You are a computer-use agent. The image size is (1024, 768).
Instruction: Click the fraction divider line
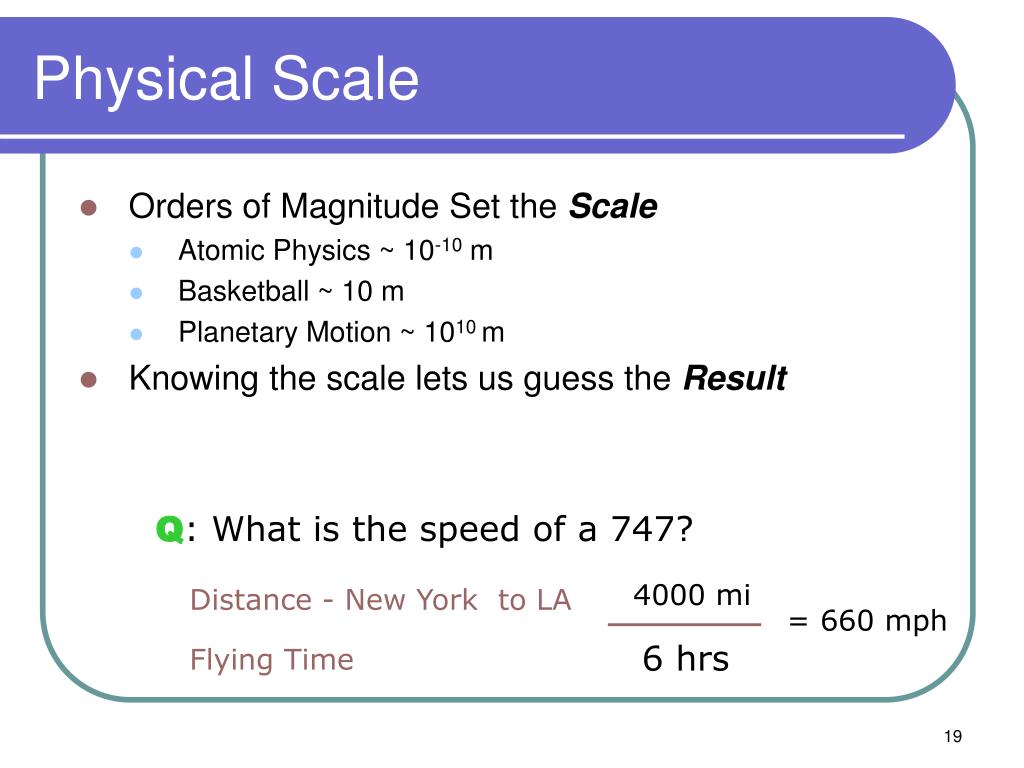pos(684,624)
